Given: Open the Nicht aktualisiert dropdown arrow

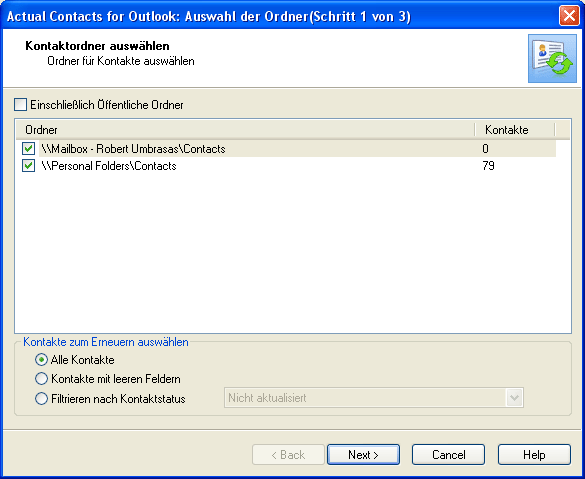Looking at the screenshot, I should click(514, 398).
